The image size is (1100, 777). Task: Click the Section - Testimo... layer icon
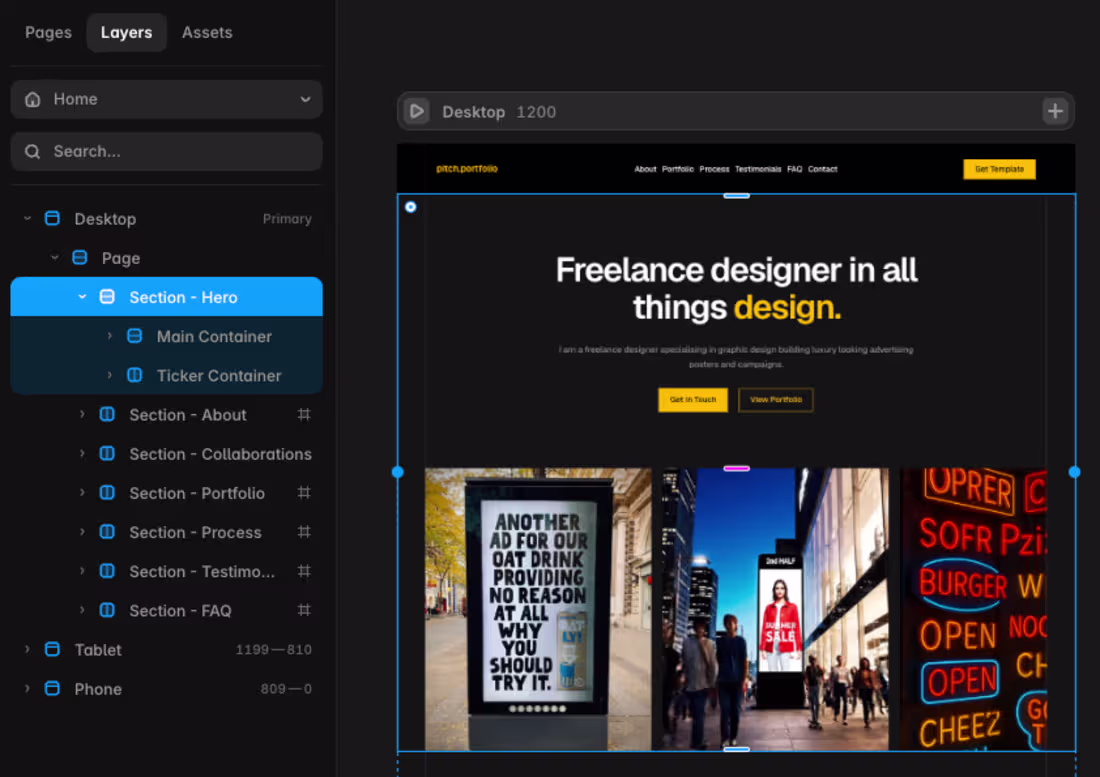[107, 572]
